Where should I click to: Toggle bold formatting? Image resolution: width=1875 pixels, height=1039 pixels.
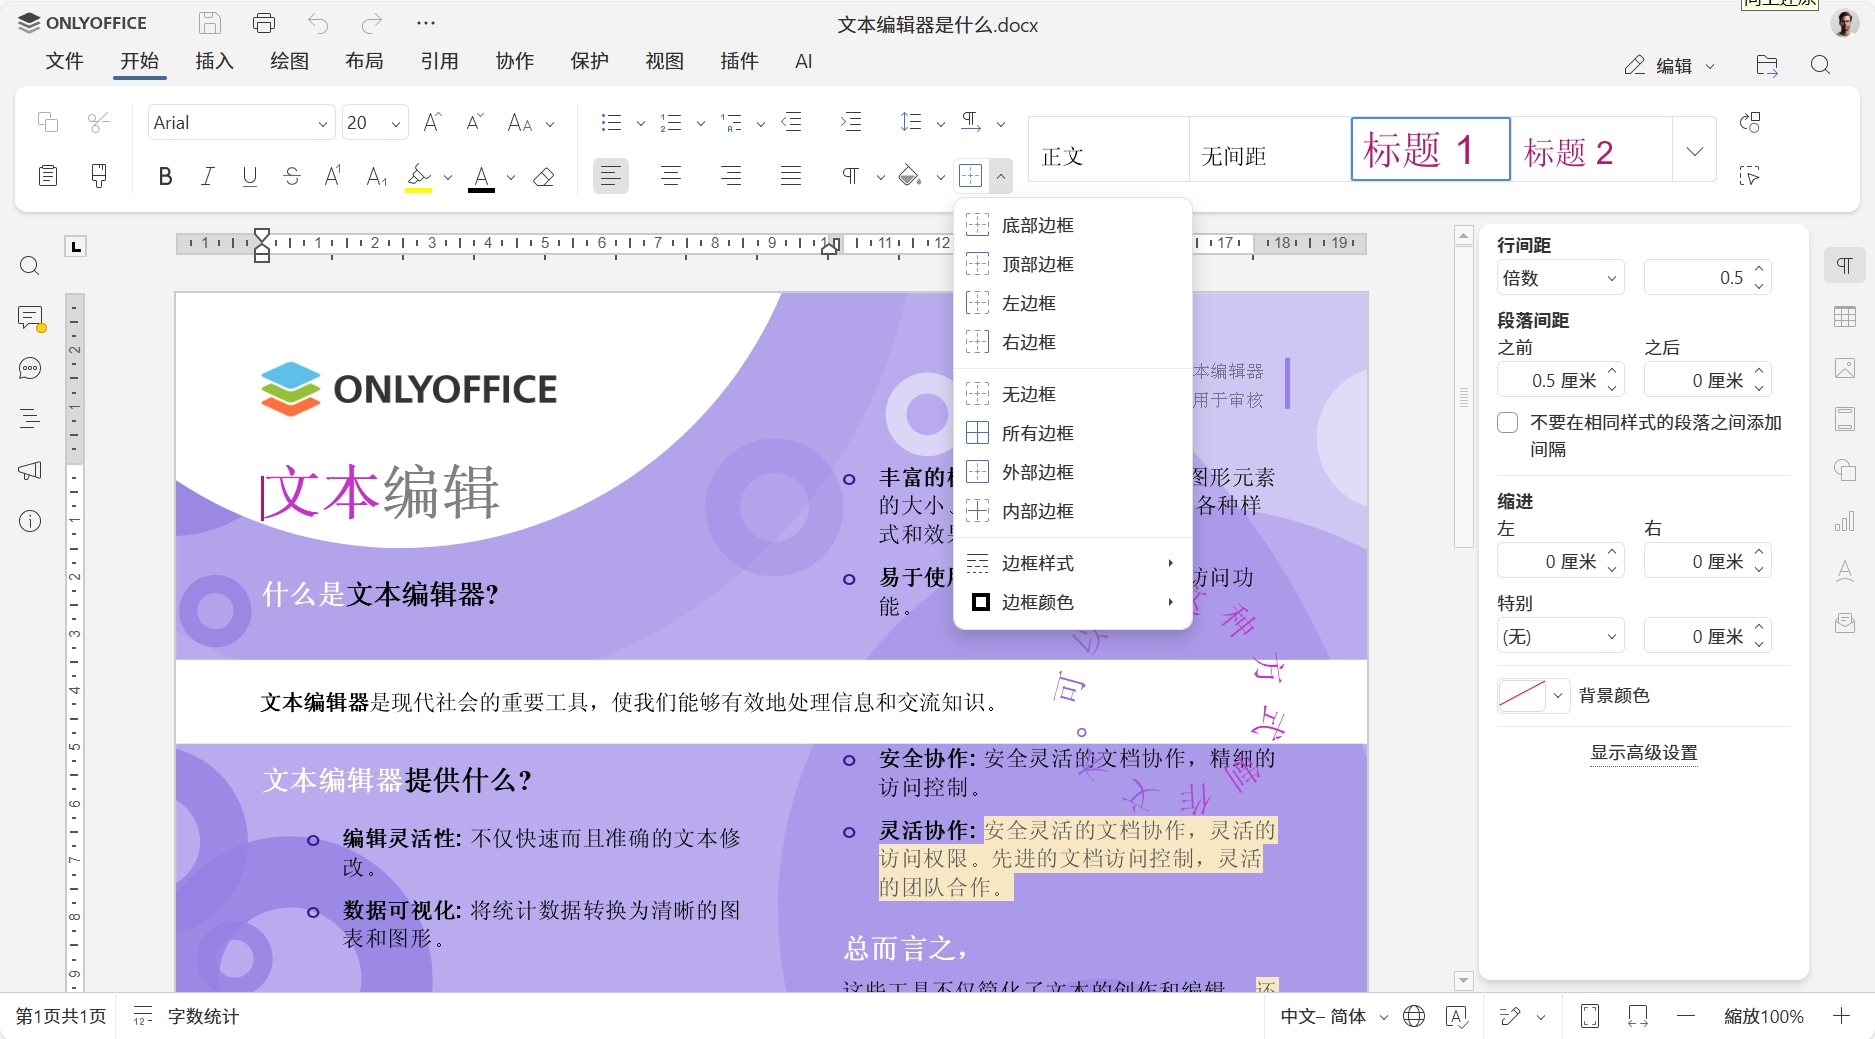[165, 177]
